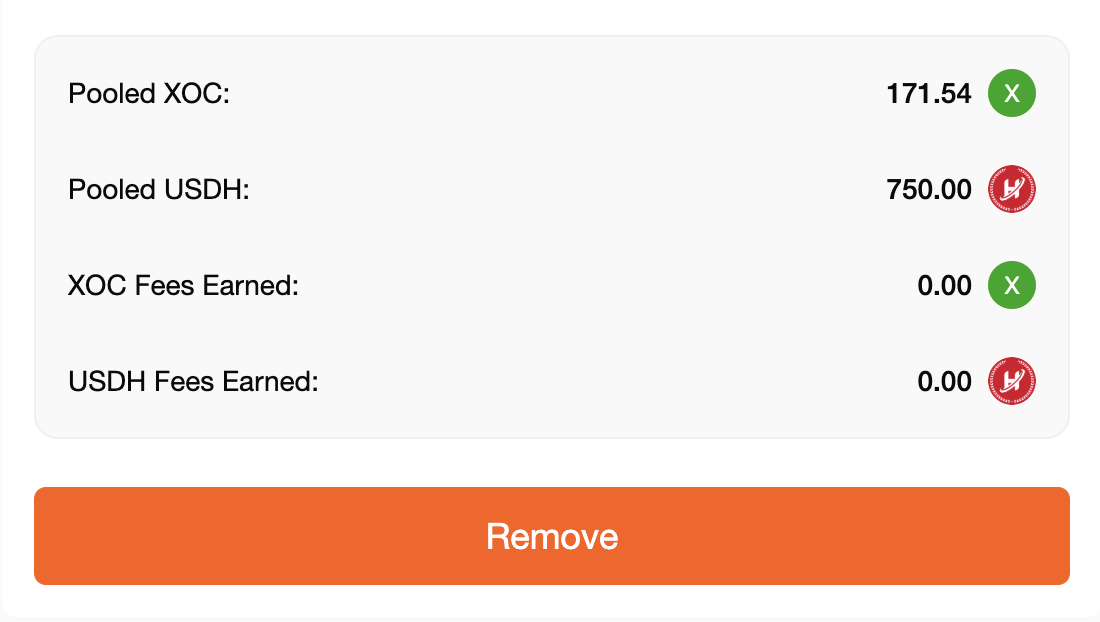Image resolution: width=1100 pixels, height=622 pixels.
Task: Click the word "Remove" on the orange button
Action: (x=551, y=536)
